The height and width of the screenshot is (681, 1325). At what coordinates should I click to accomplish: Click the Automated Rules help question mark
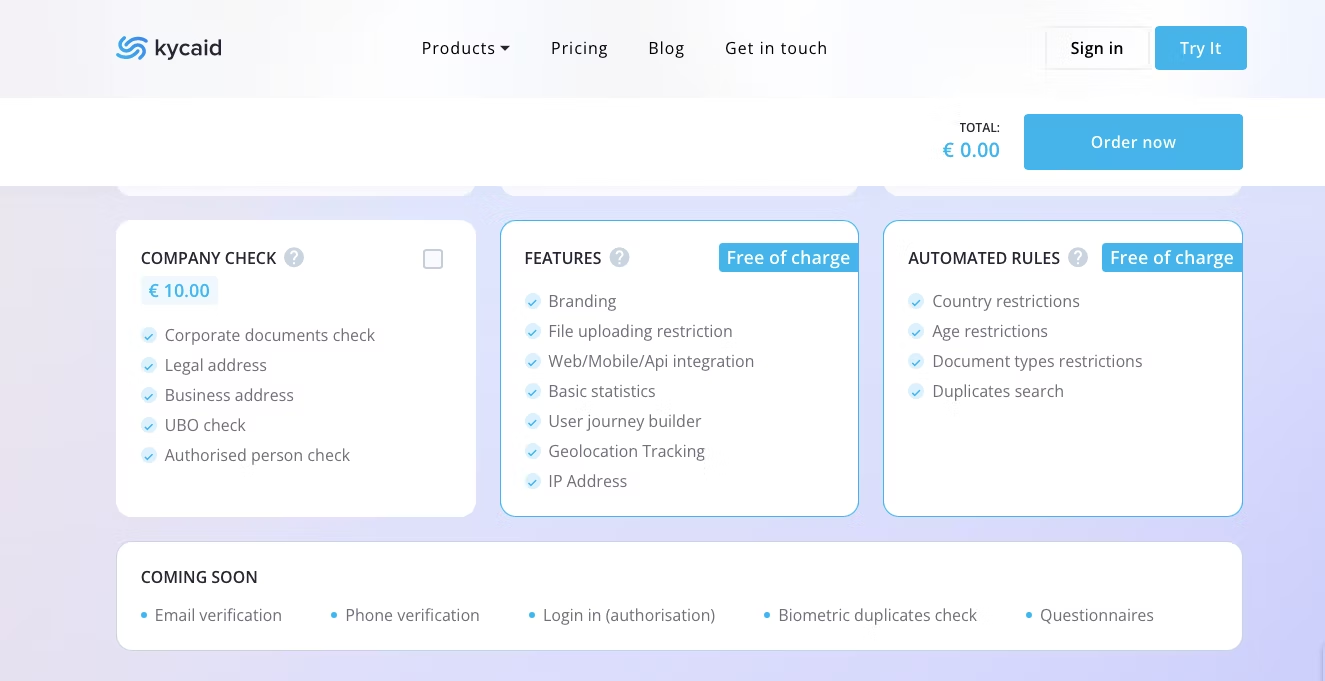pos(1078,258)
